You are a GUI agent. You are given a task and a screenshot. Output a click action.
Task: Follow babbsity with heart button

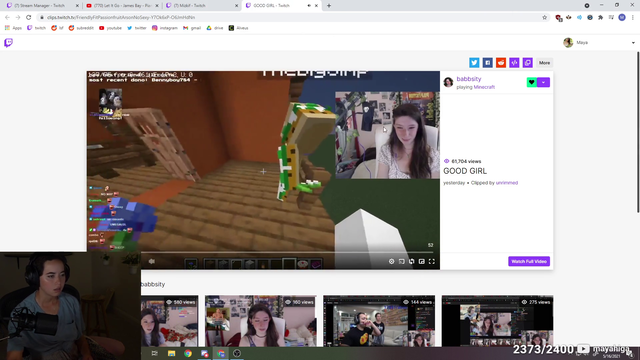[x=531, y=82]
